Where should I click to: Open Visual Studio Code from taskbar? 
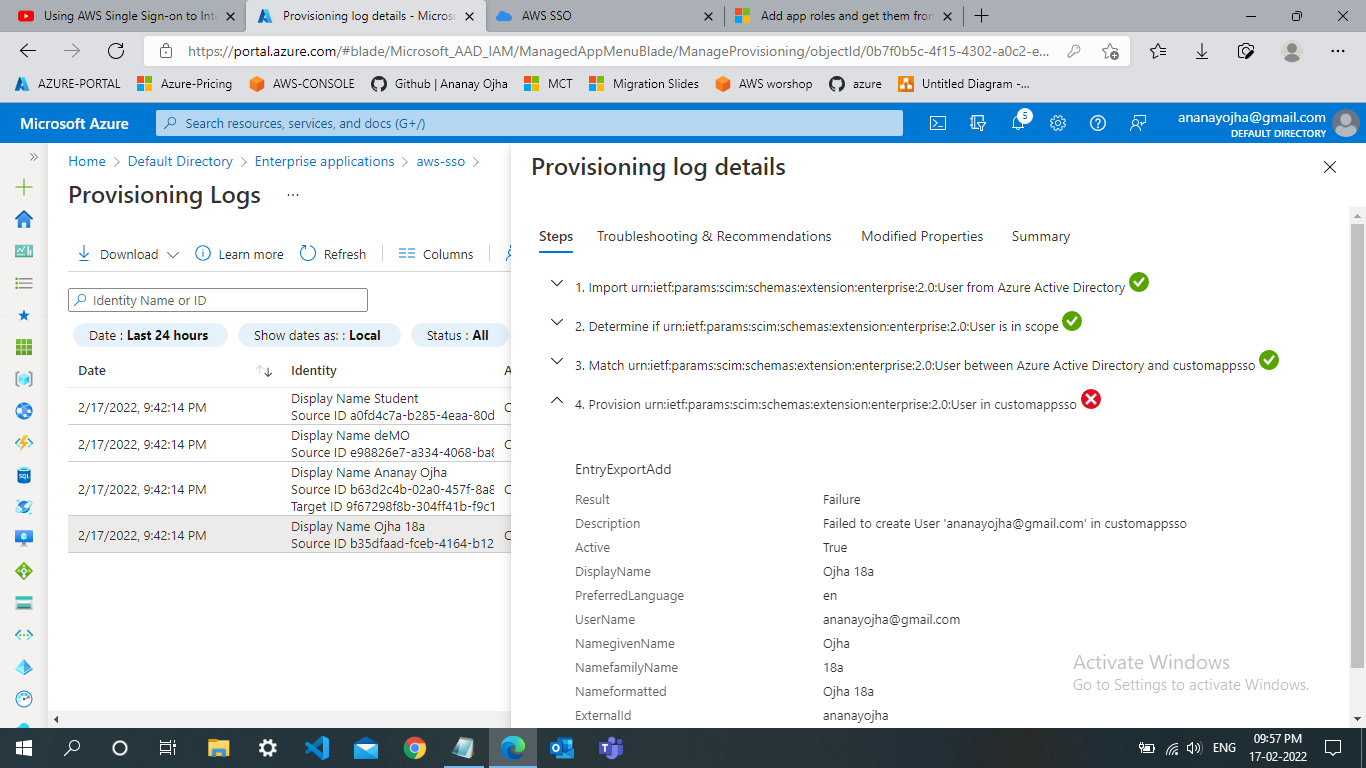pos(317,747)
